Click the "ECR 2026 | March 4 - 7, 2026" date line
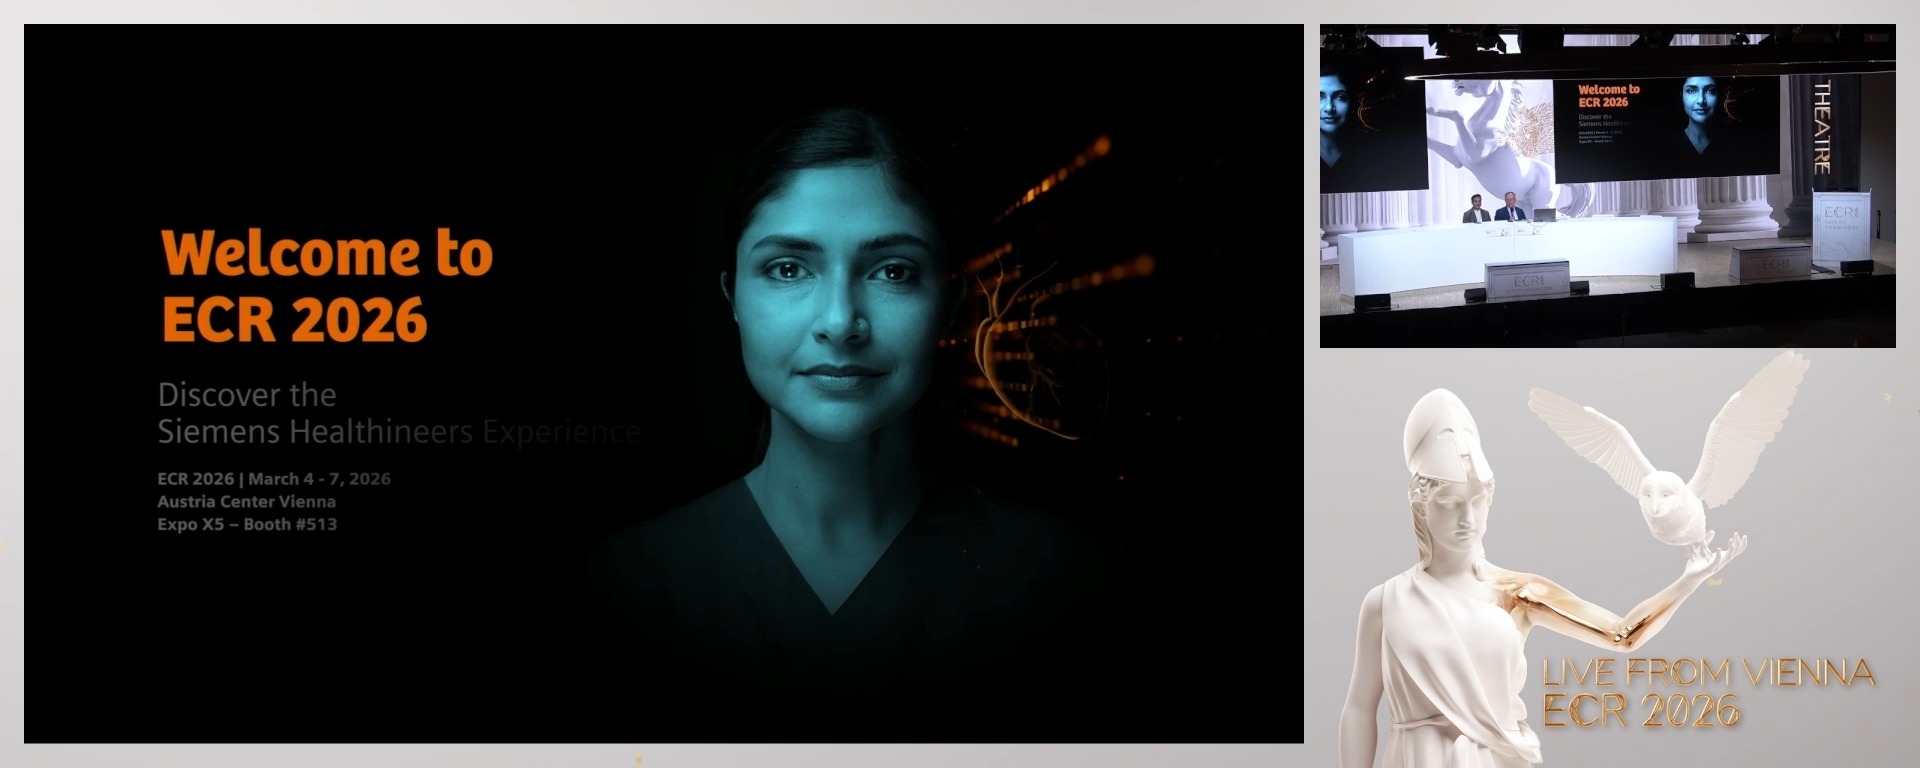Image resolution: width=1920 pixels, height=768 pixels. pos(274,479)
